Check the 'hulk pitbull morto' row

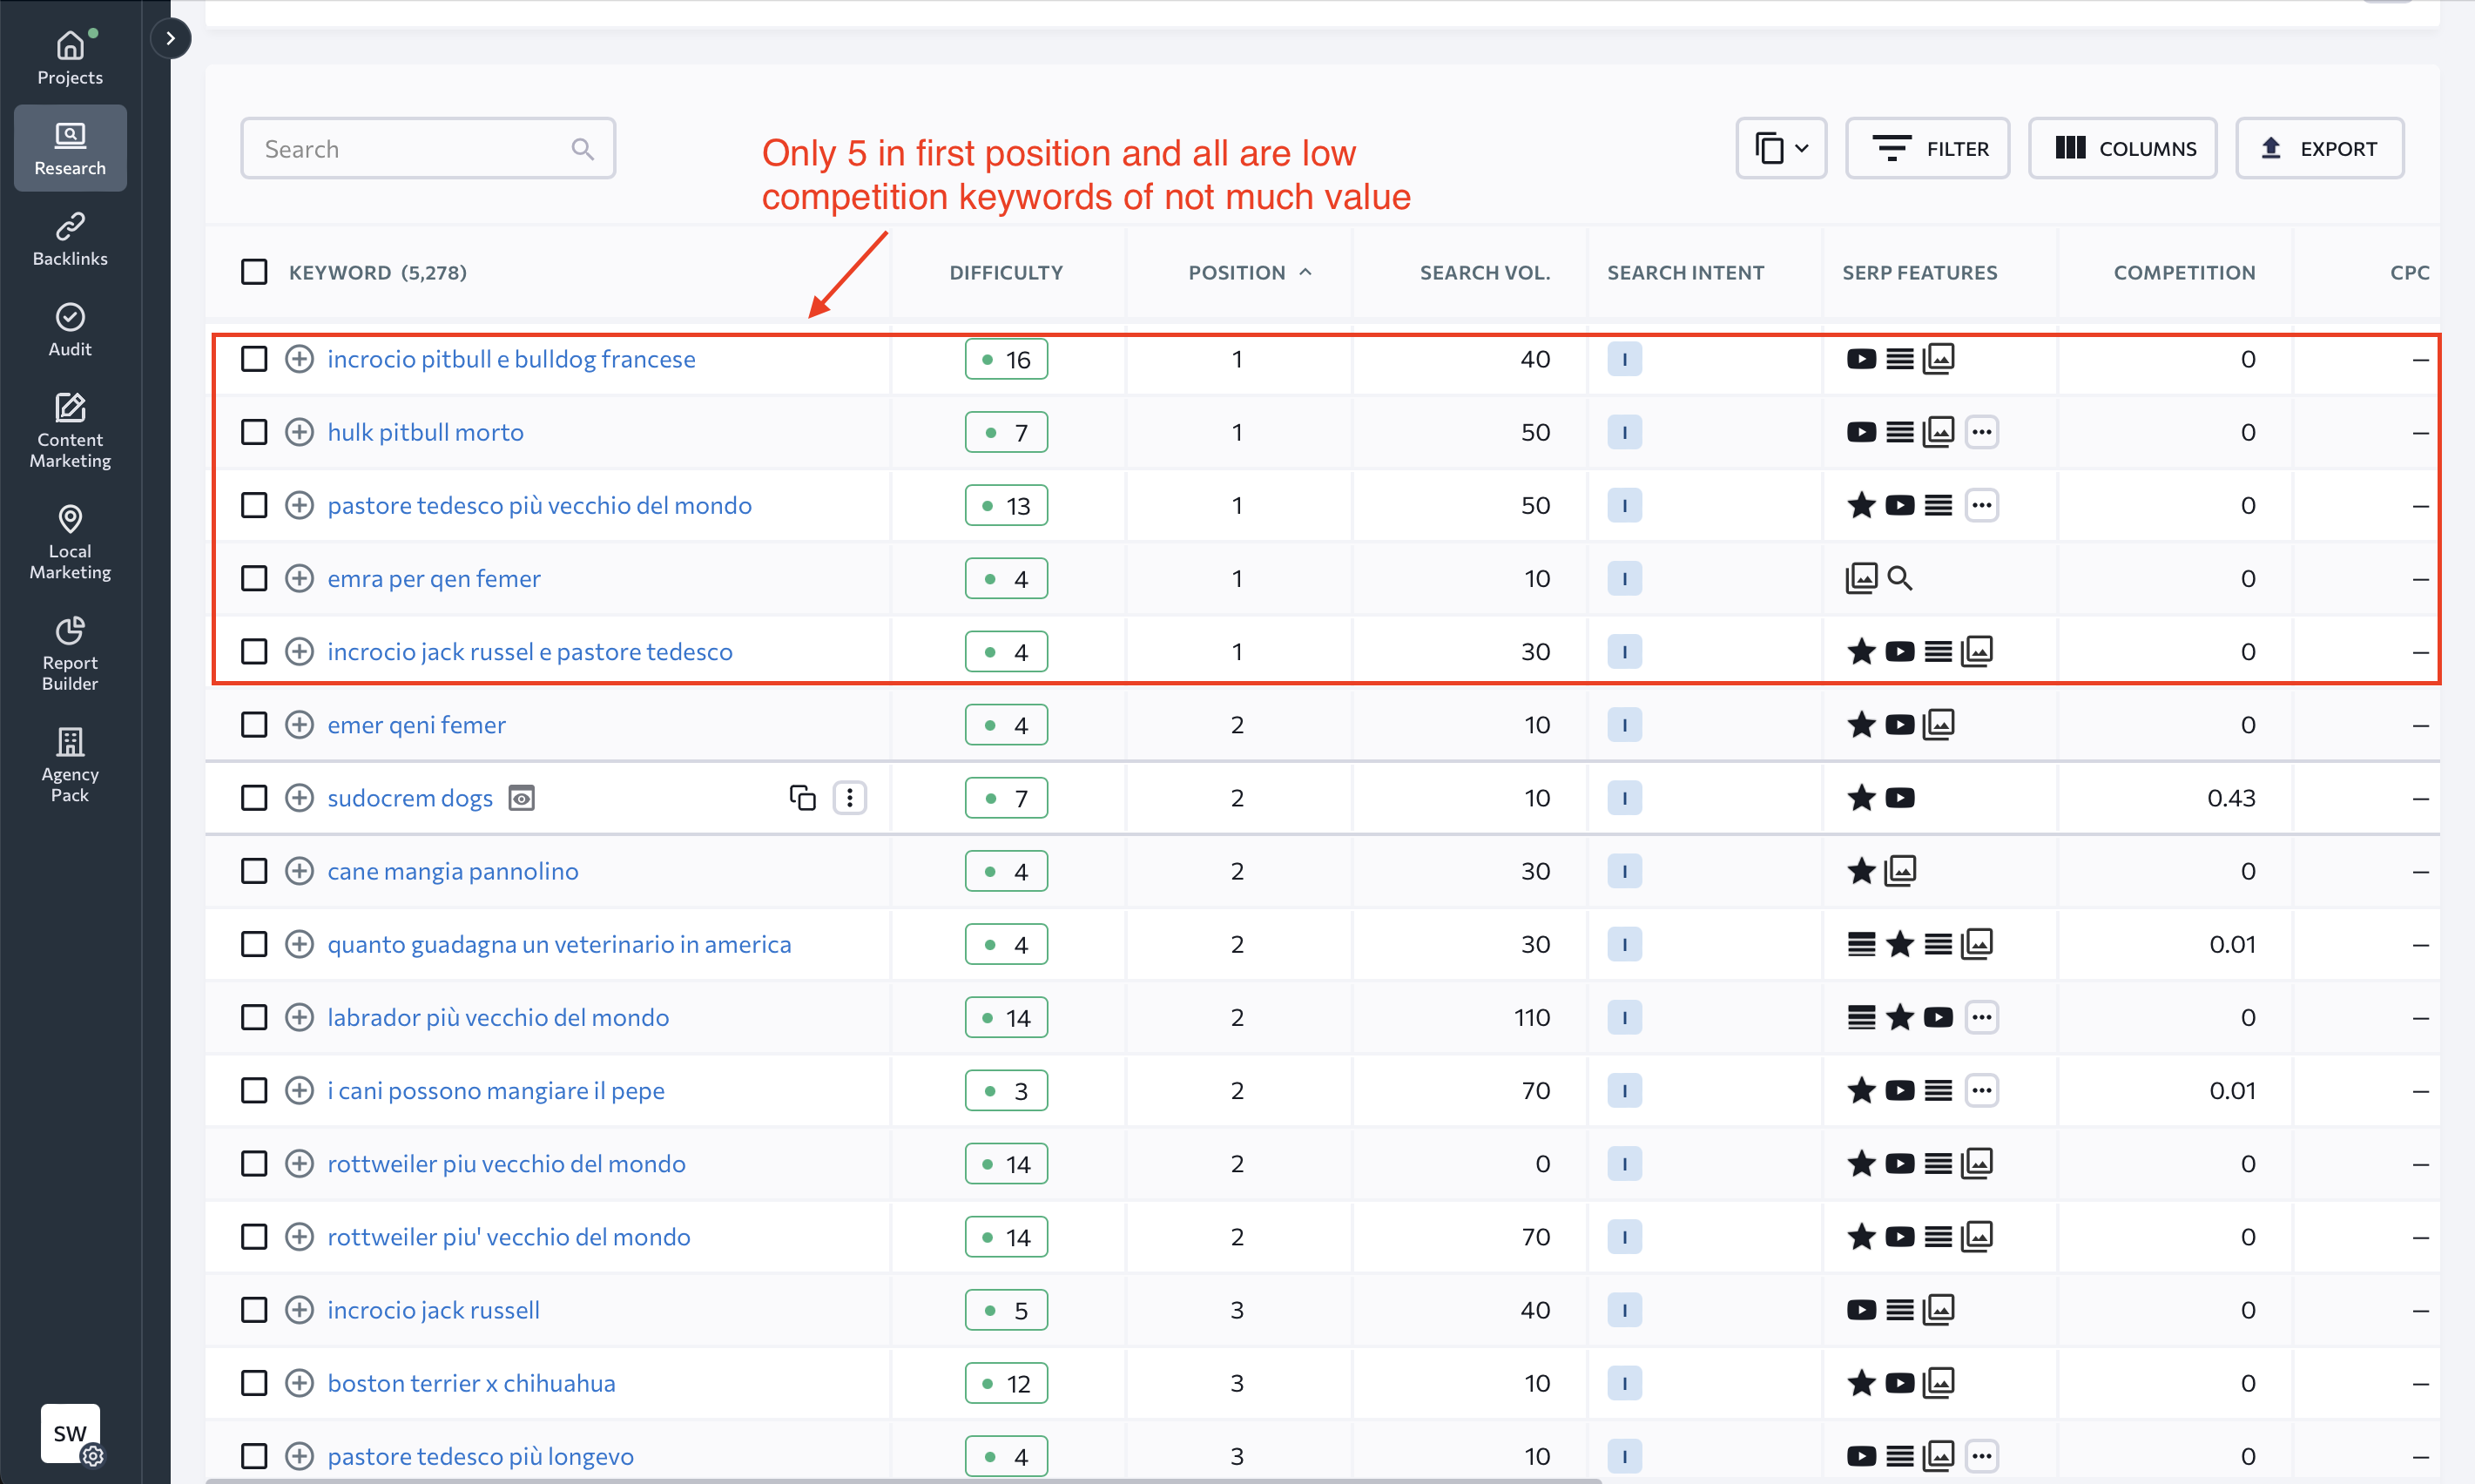pyautogui.click(x=254, y=432)
